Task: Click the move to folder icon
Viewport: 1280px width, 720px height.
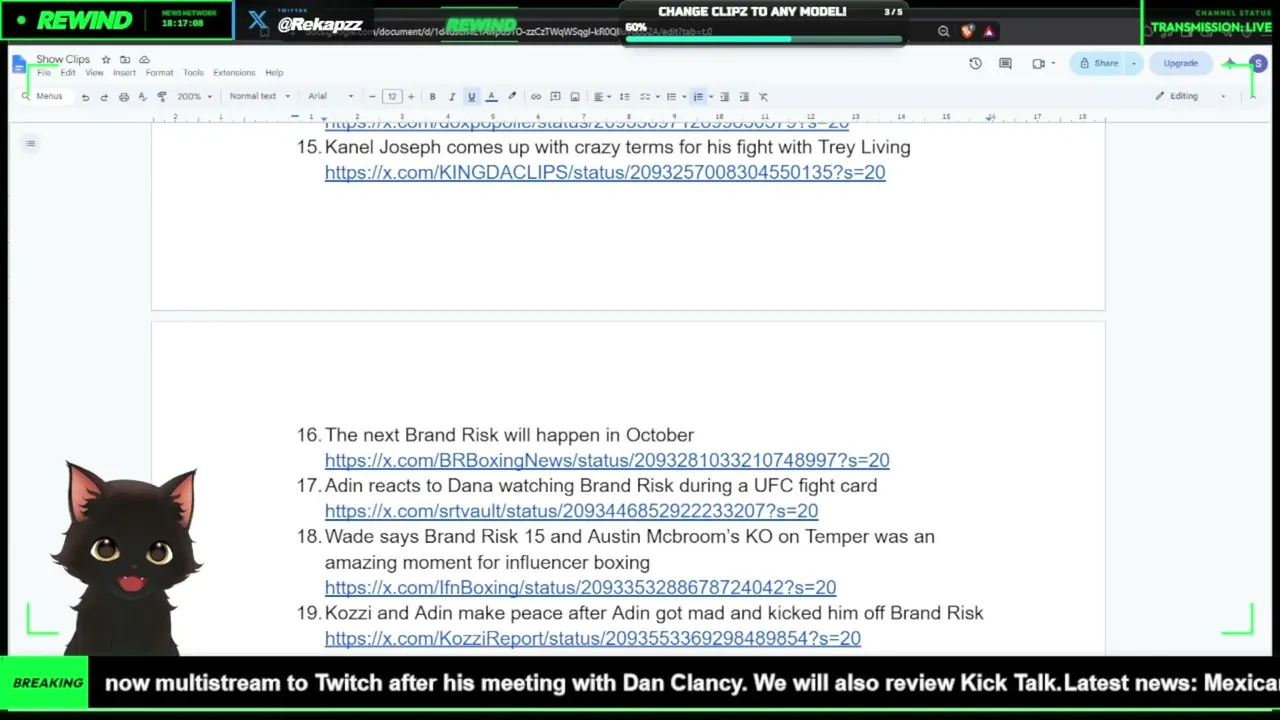Action: point(125,60)
